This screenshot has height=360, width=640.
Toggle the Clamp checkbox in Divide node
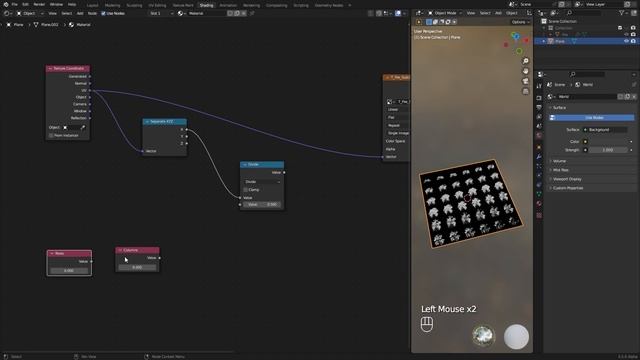246,190
